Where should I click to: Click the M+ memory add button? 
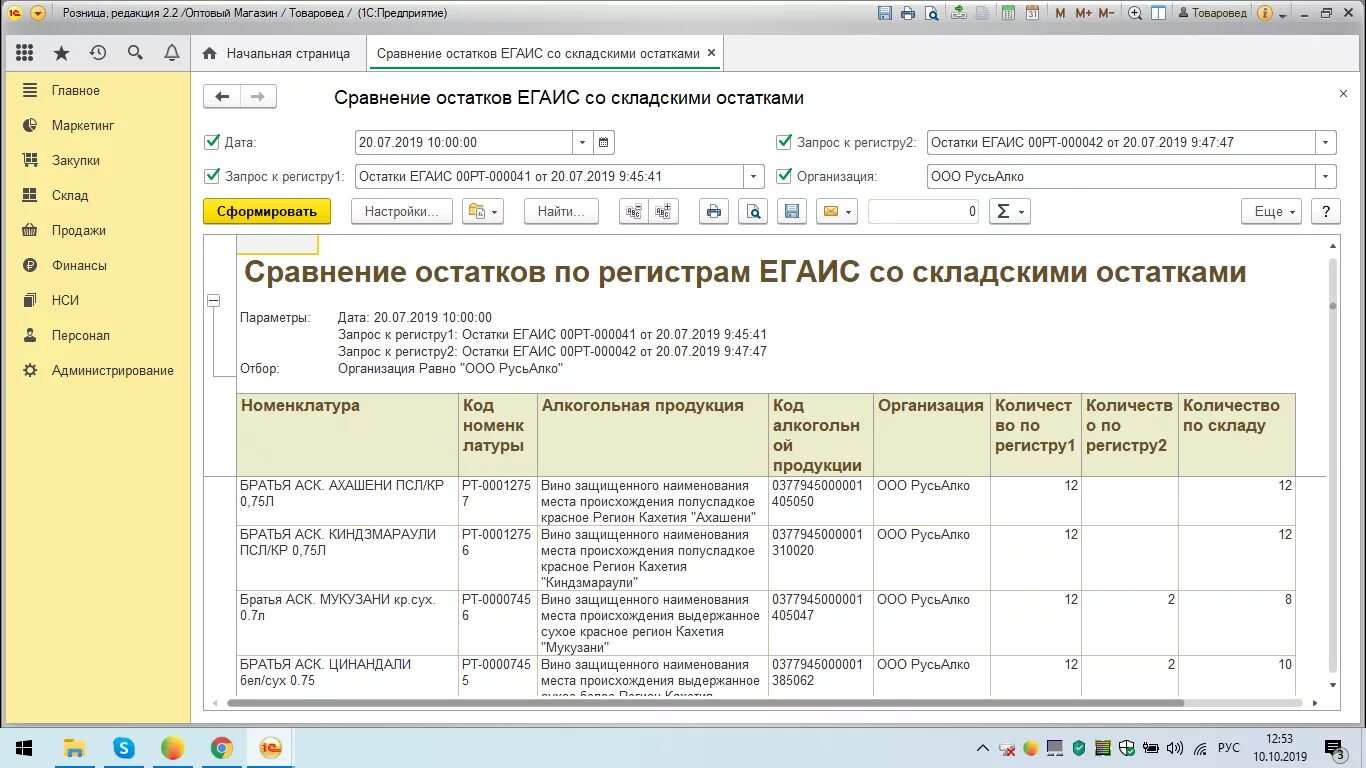pos(1084,13)
